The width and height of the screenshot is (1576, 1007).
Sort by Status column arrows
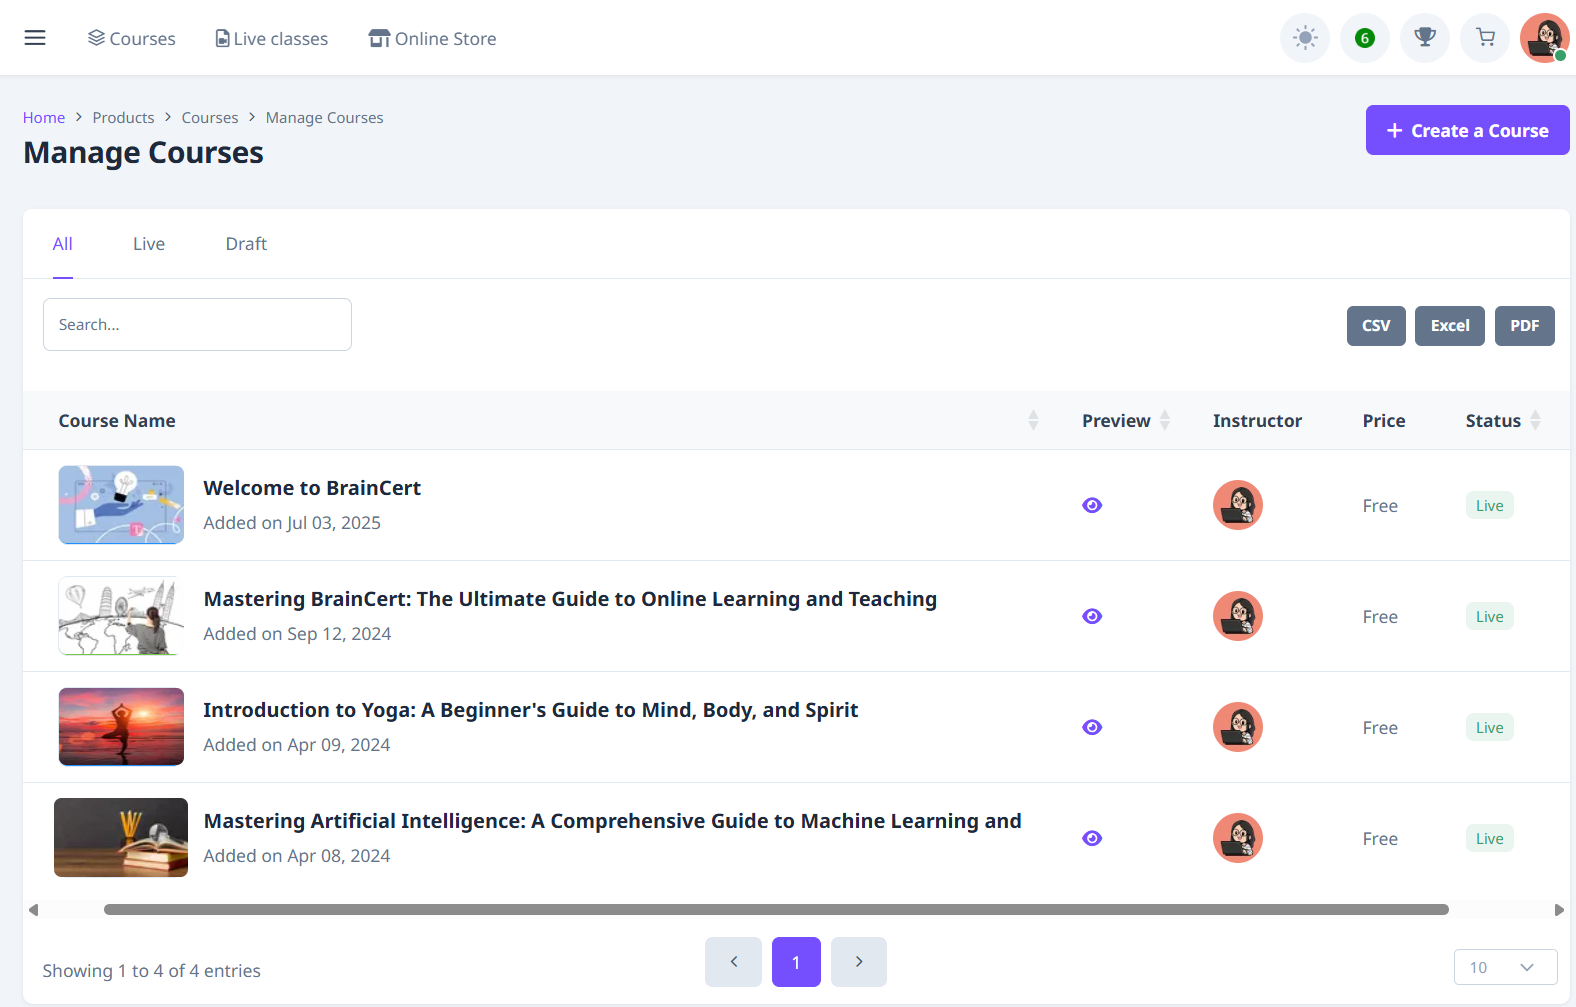tap(1535, 421)
